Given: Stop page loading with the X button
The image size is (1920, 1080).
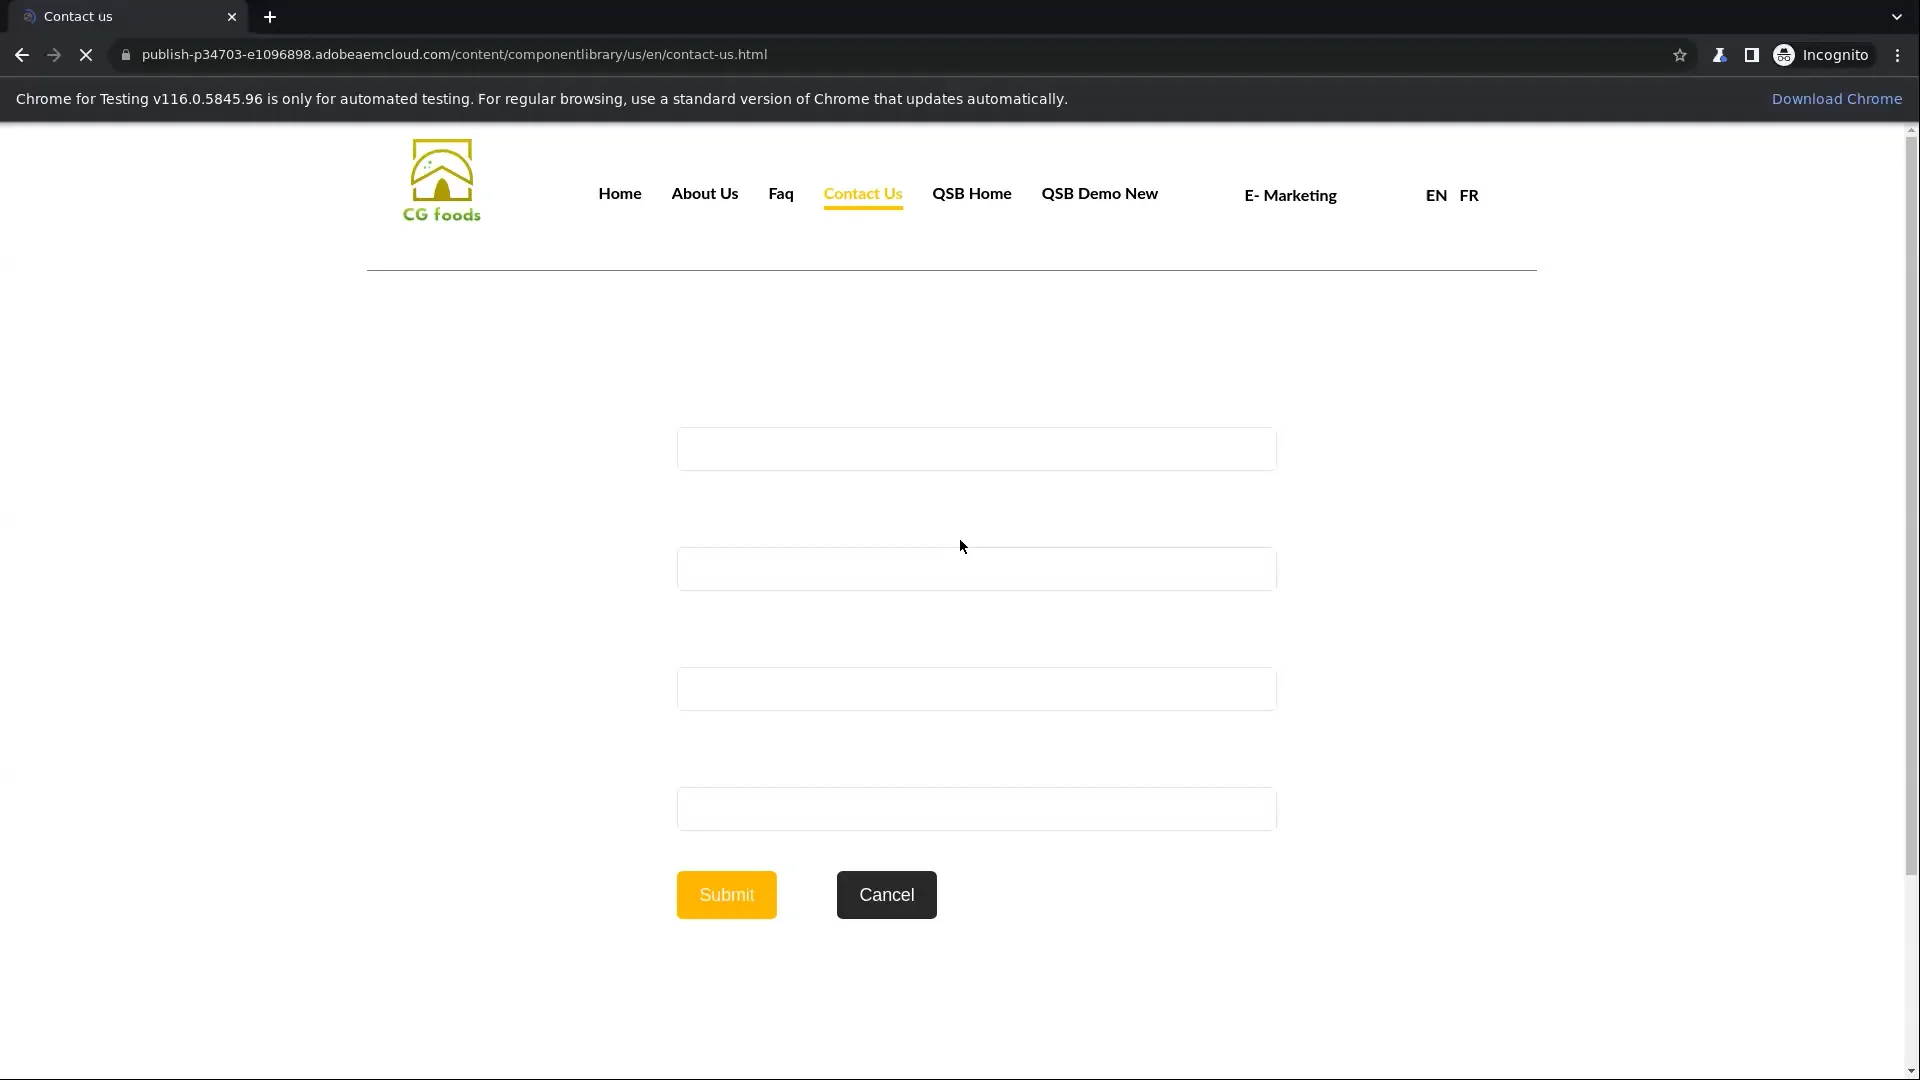Looking at the screenshot, I should click(86, 55).
